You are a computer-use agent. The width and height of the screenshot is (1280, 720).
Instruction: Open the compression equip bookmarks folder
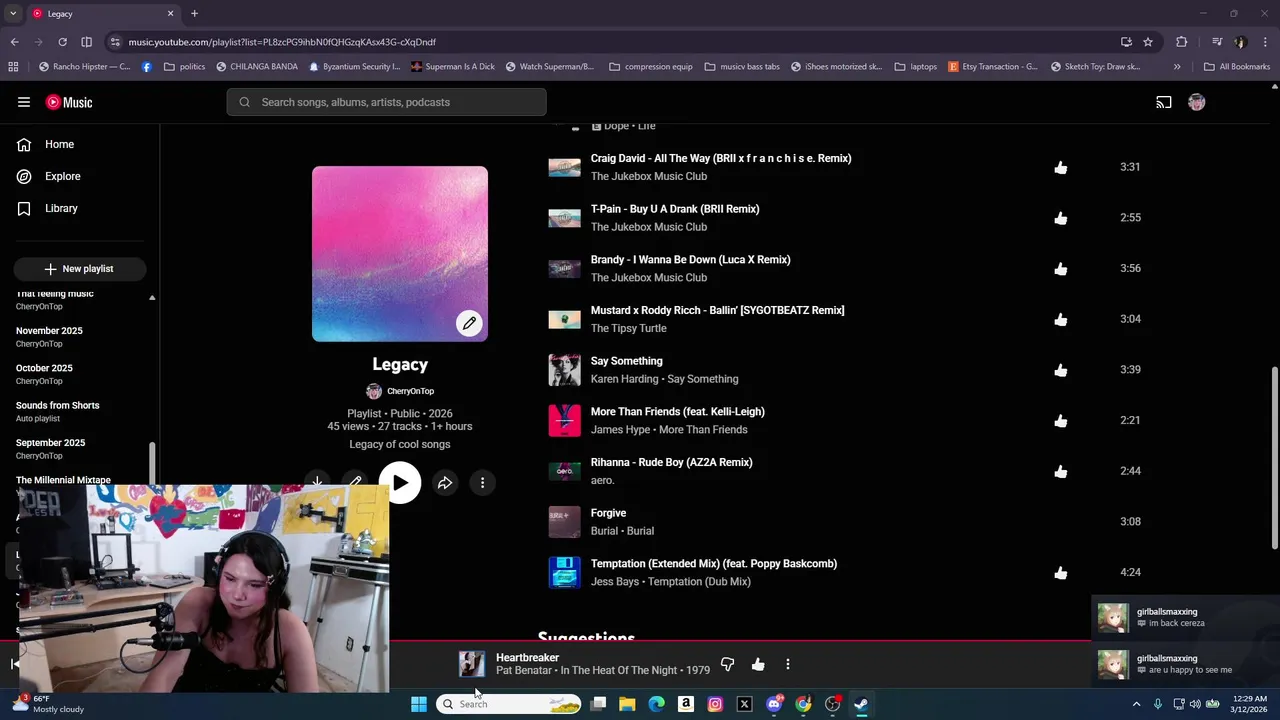[650, 67]
